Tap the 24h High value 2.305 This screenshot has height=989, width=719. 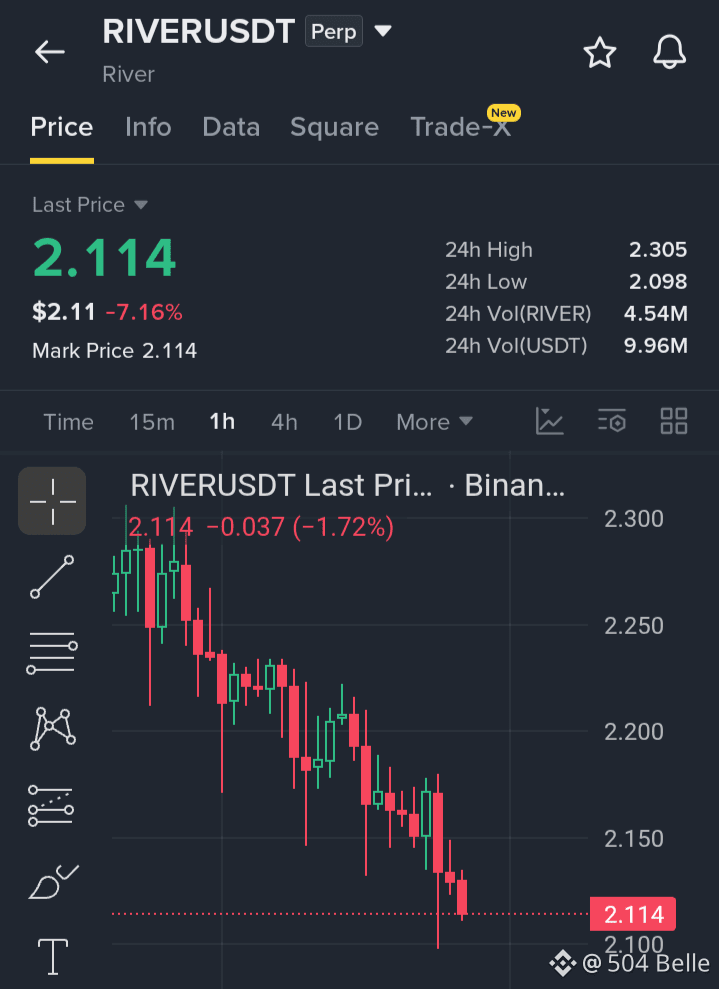pyautogui.click(x=658, y=250)
